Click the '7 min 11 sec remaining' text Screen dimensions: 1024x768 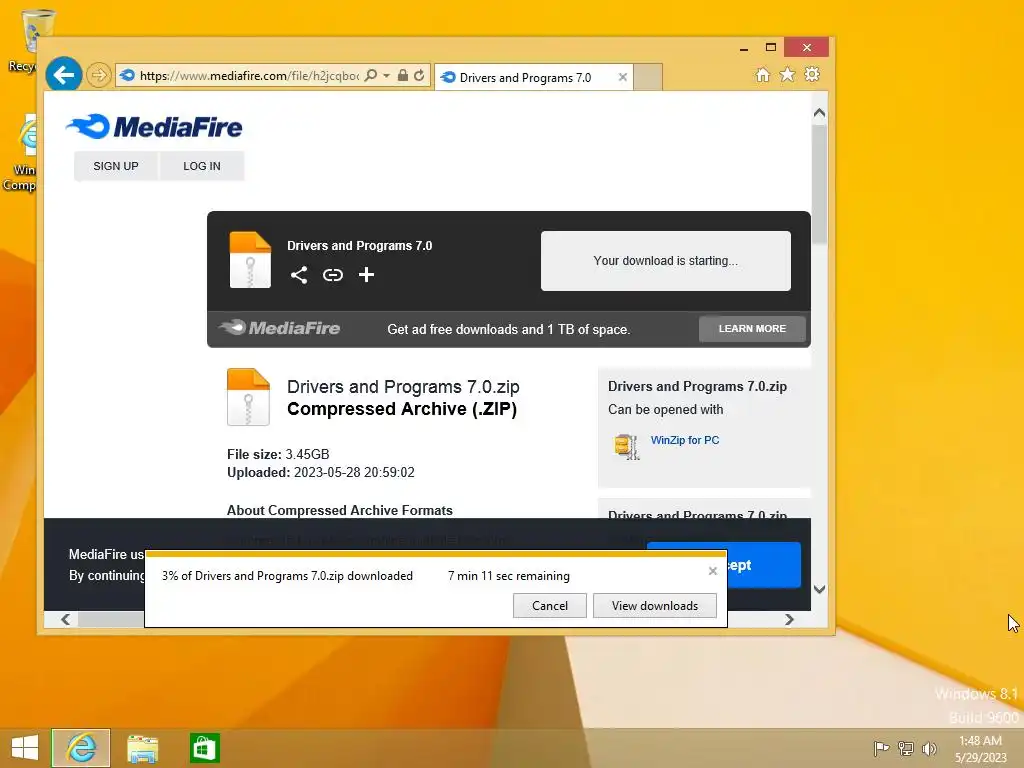pyautogui.click(x=509, y=576)
